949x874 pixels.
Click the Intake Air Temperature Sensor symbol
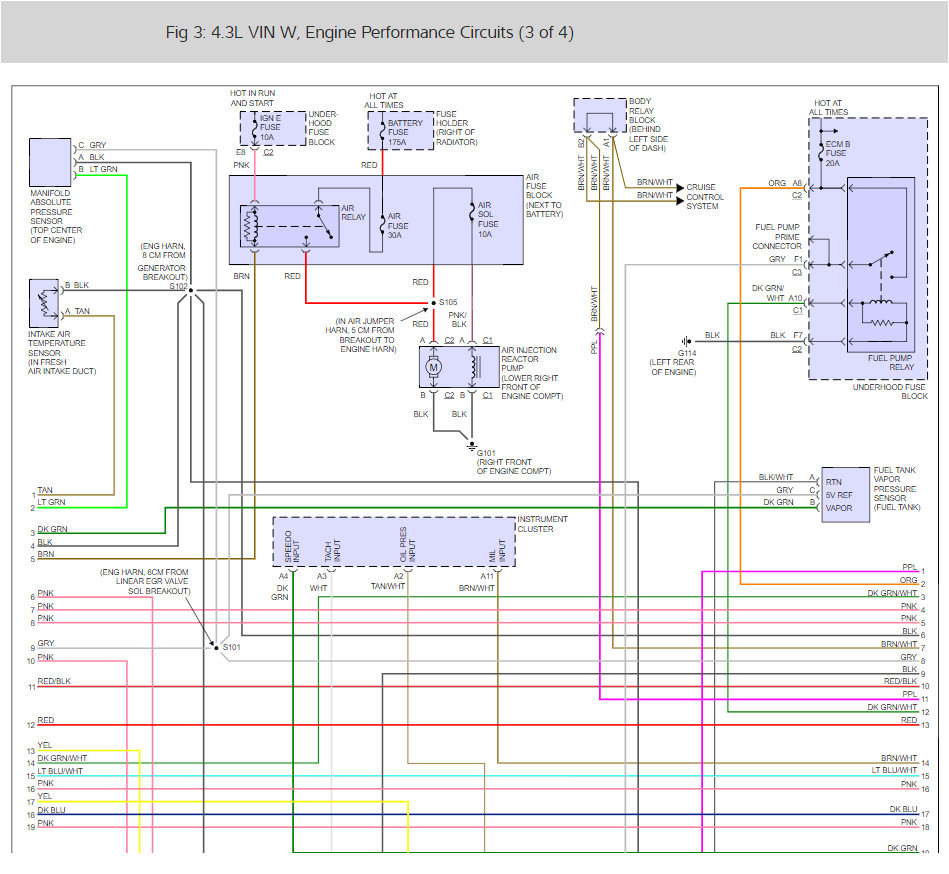44,302
